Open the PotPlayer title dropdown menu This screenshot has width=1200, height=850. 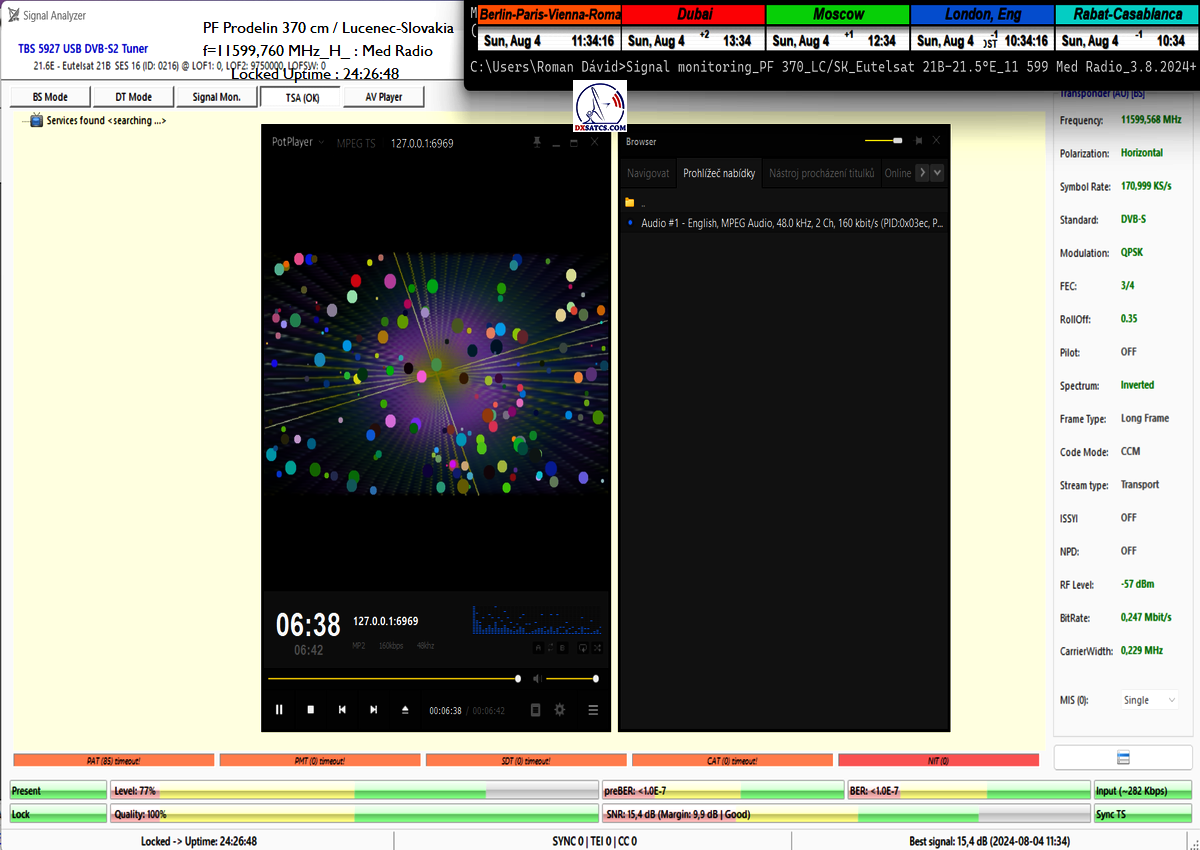click(299, 143)
